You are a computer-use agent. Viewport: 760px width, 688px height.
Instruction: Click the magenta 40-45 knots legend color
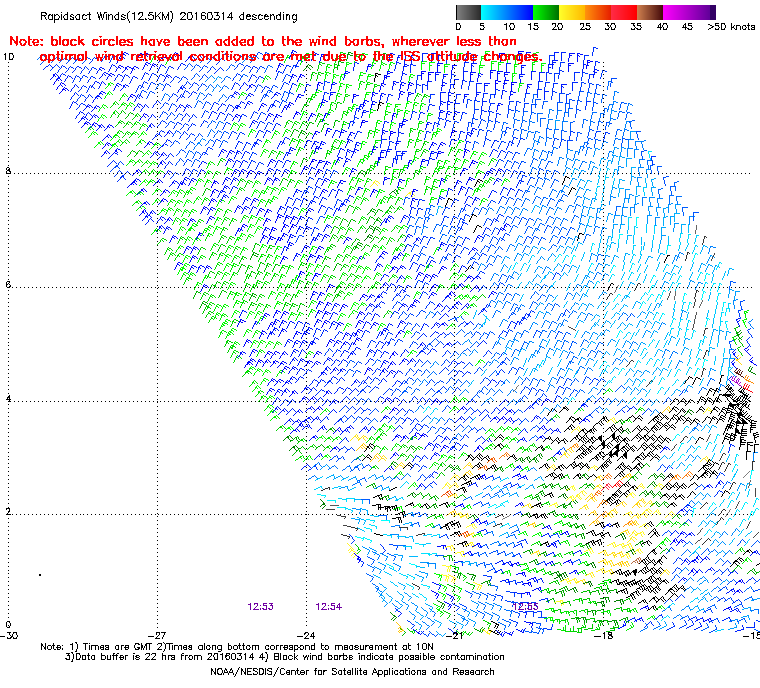[x=676, y=12]
